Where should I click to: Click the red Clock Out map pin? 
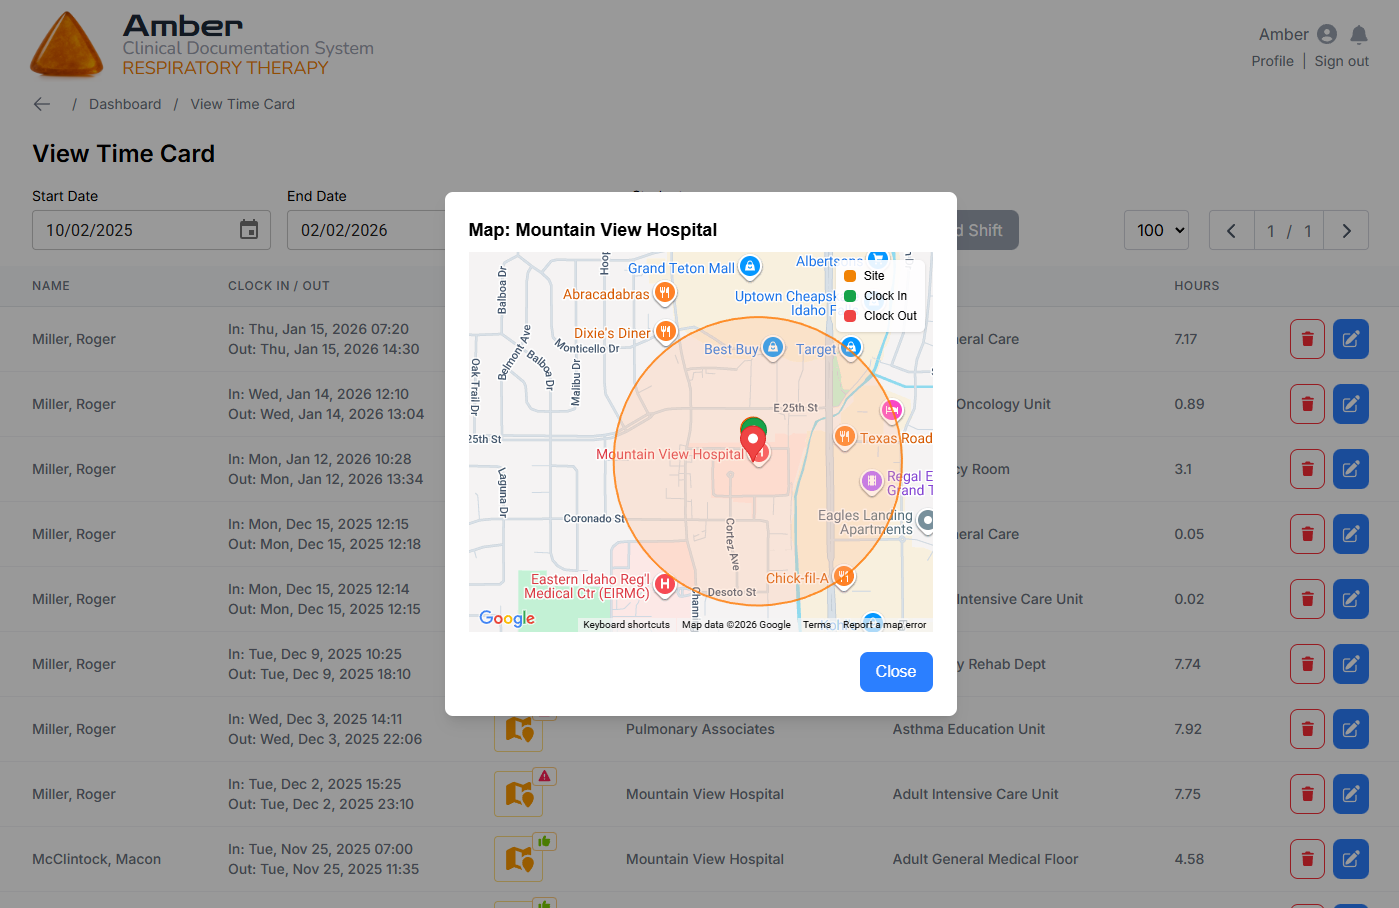753,441
